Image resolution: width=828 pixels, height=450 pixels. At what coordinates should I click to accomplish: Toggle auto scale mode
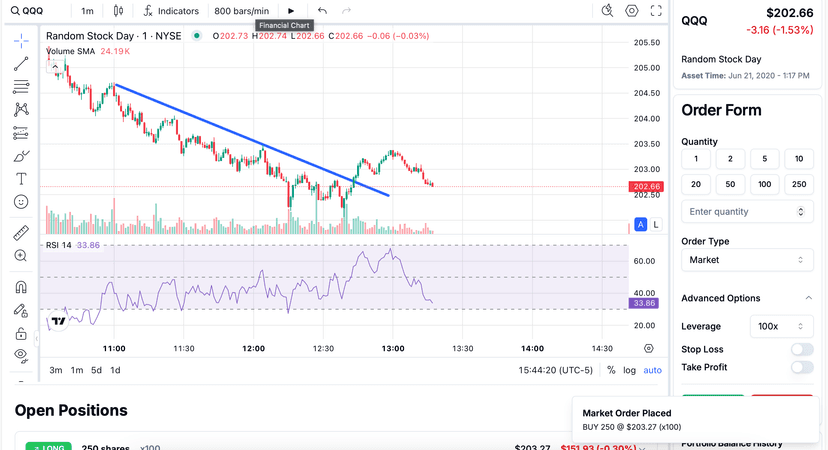coord(652,370)
